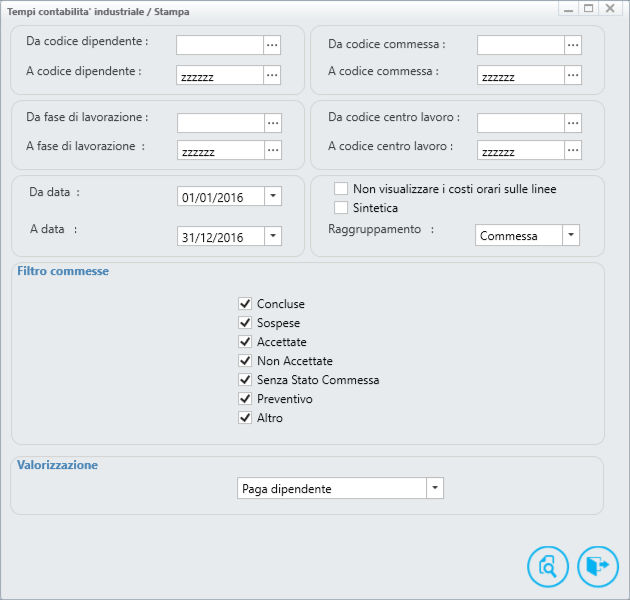The width and height of the screenshot is (630, 600).
Task: Uncheck the Sospese filter
Action: (x=245, y=323)
